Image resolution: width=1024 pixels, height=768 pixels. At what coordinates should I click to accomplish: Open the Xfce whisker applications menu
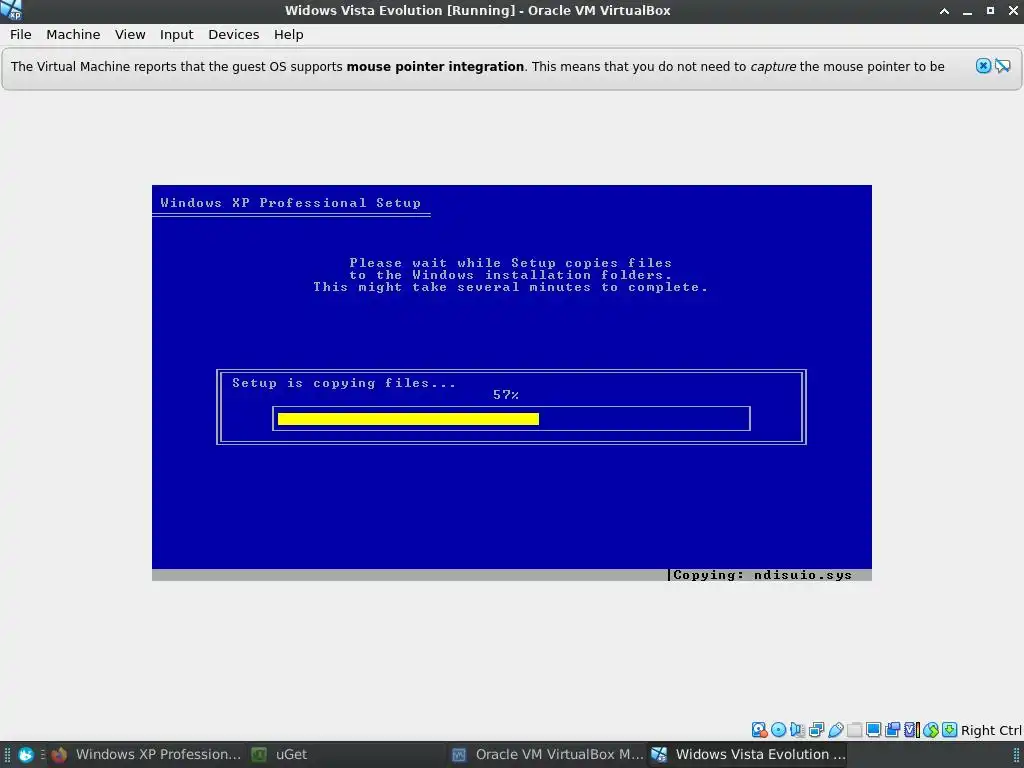[x=25, y=755]
